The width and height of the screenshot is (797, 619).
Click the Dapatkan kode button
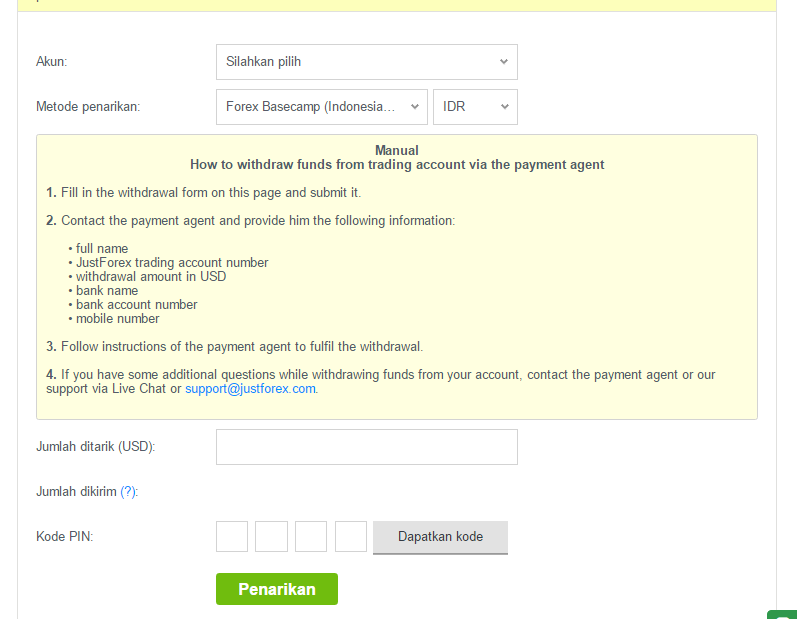[440, 537]
